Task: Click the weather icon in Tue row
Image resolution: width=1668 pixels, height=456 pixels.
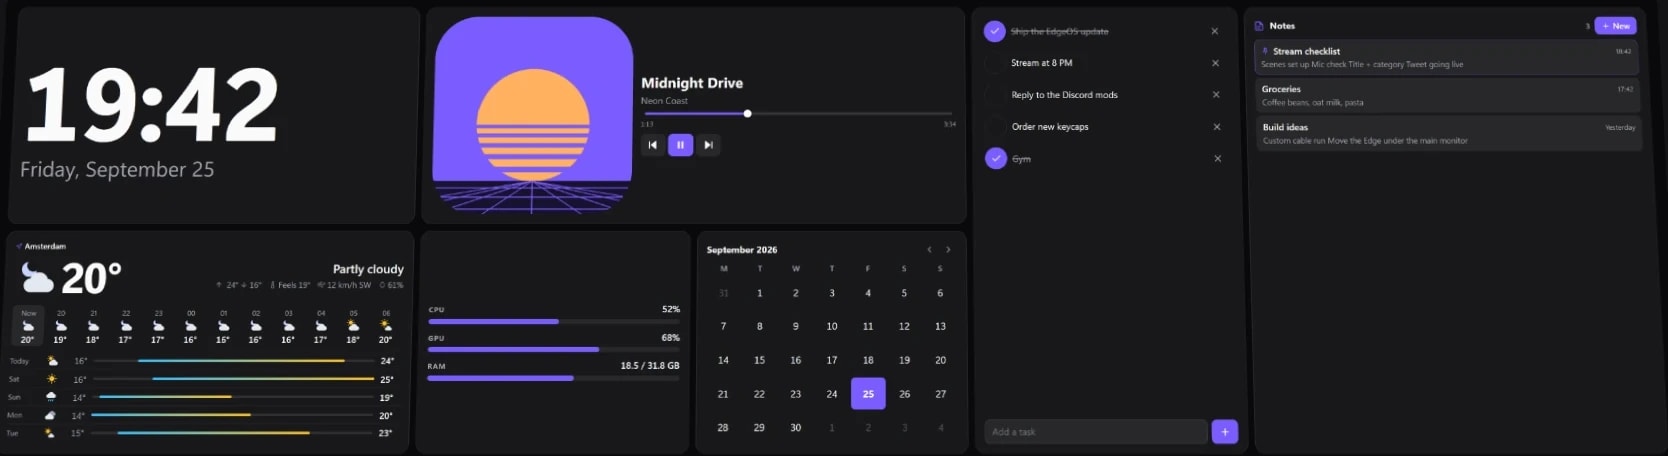Action: [x=50, y=433]
